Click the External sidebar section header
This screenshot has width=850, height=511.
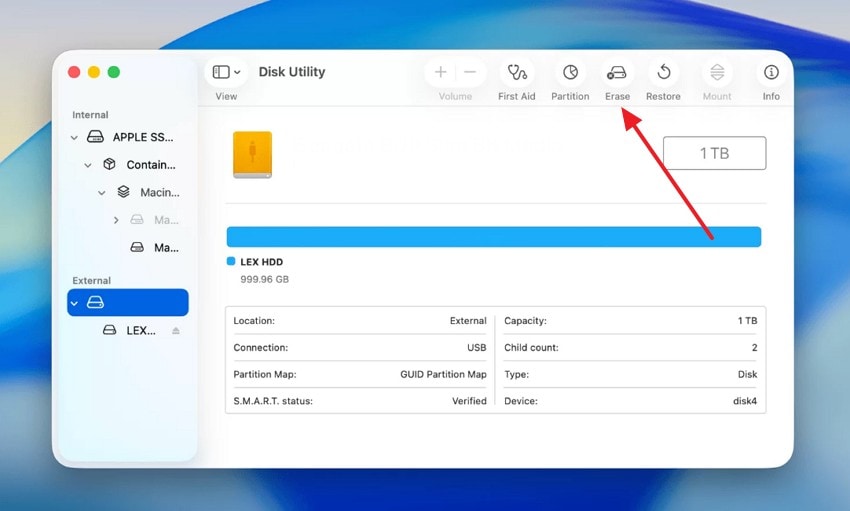(91, 281)
